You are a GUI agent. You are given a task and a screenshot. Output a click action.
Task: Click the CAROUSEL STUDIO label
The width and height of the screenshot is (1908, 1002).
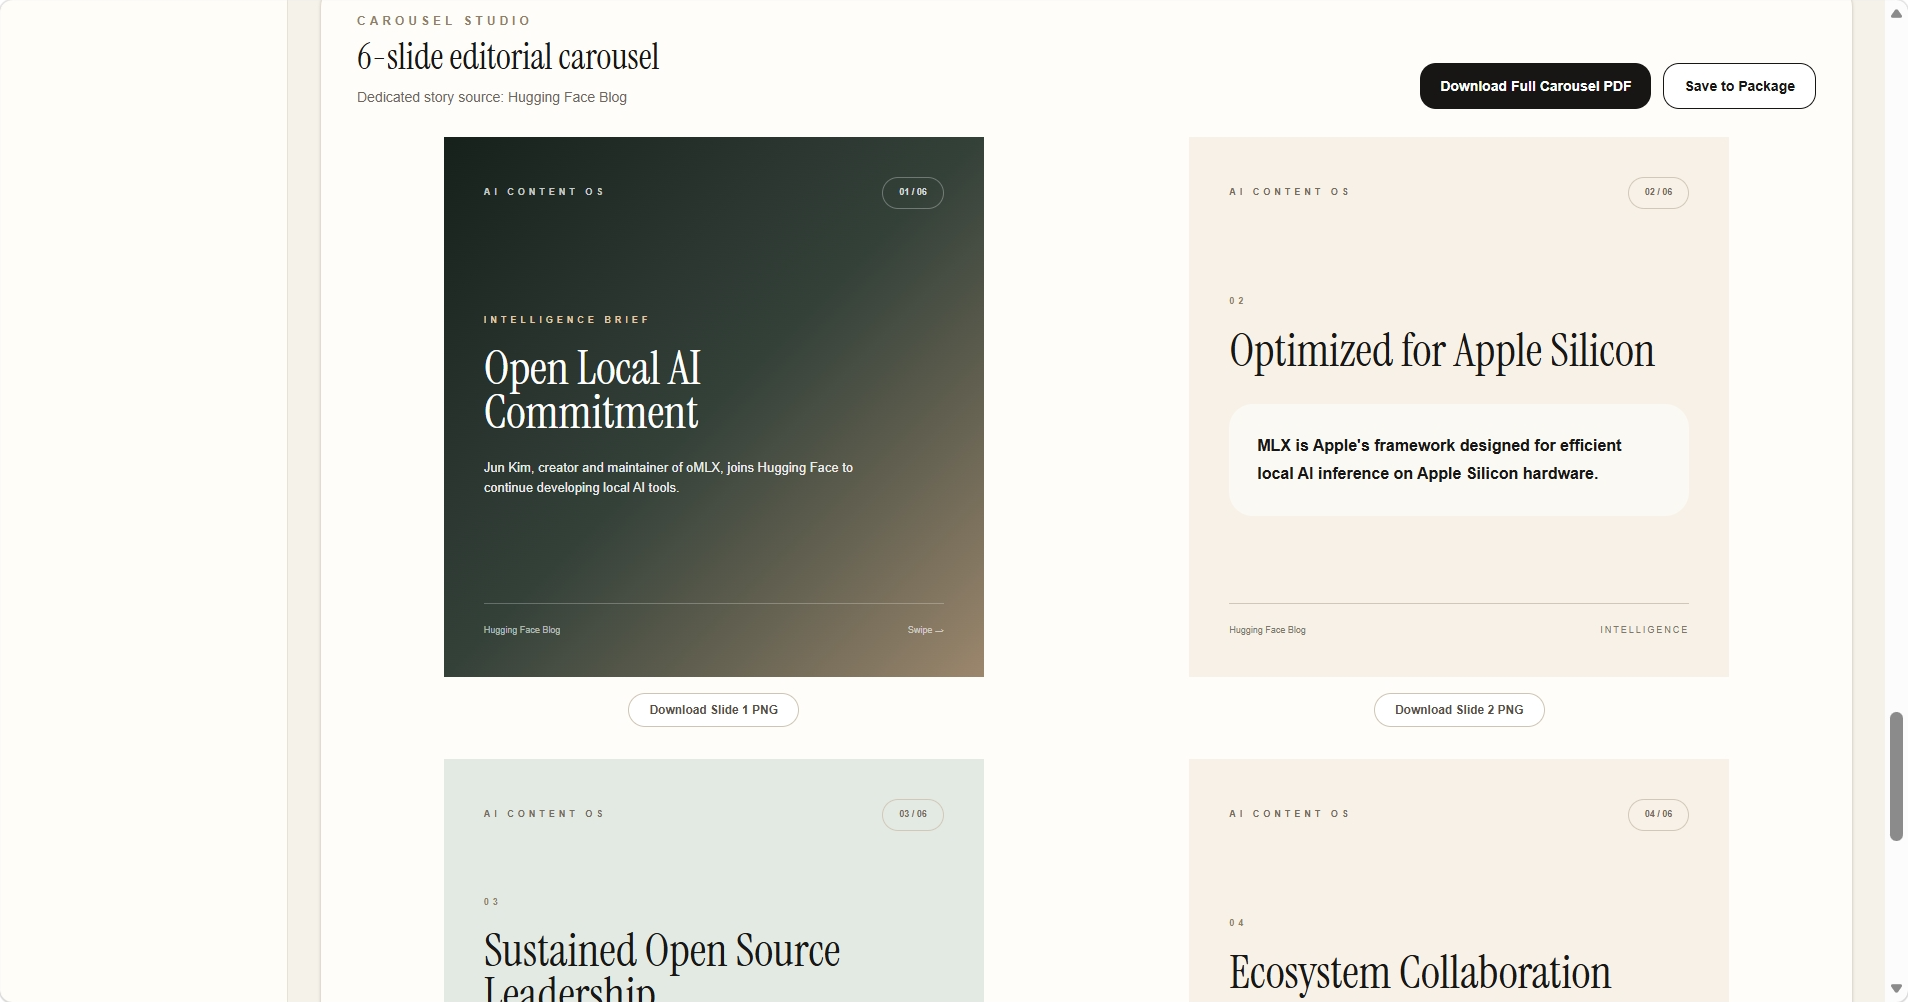[x=444, y=20]
